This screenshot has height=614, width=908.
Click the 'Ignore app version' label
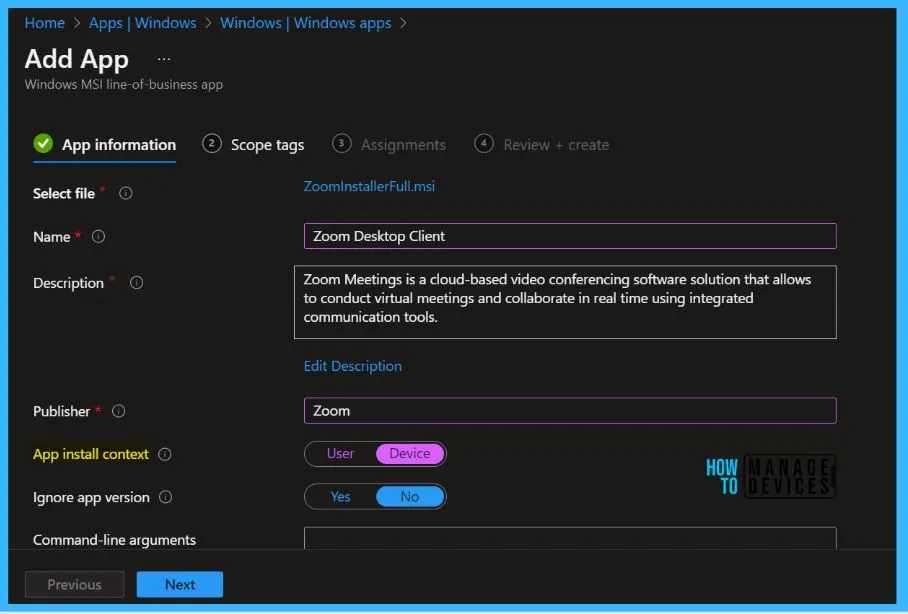coord(91,497)
